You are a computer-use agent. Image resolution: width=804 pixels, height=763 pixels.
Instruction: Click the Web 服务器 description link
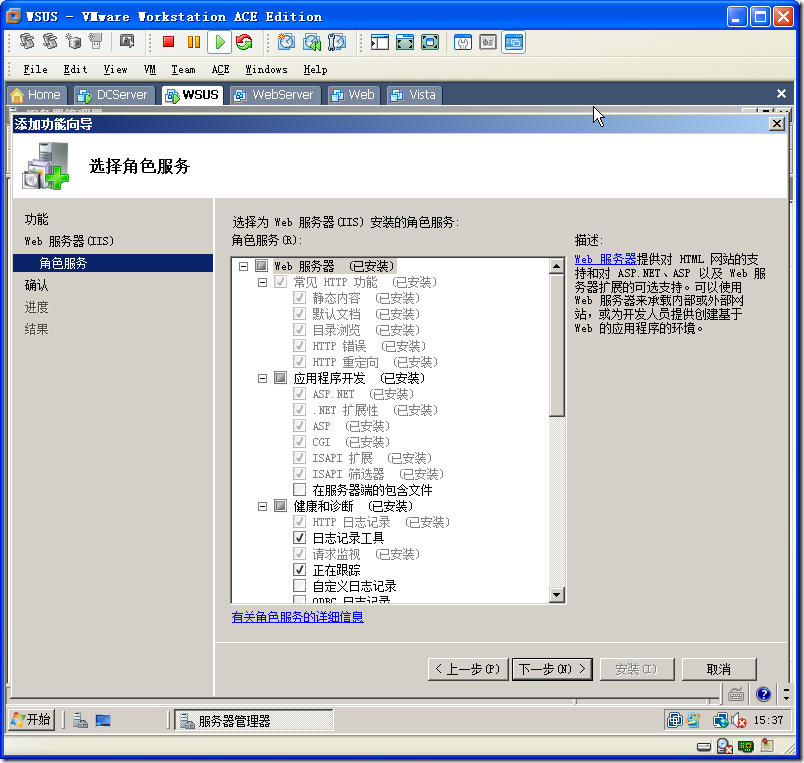pyautogui.click(x=605, y=259)
